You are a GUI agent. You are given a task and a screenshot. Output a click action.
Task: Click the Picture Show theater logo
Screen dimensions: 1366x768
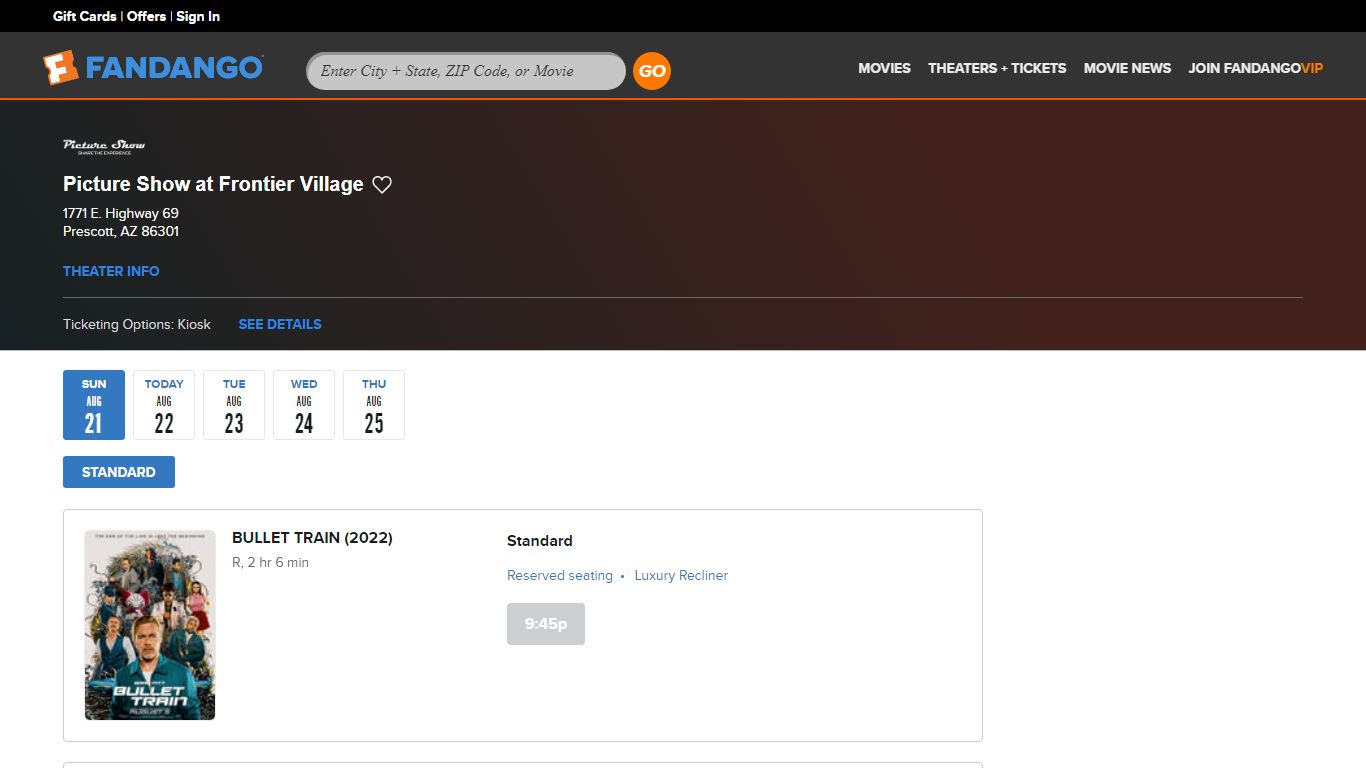pyautogui.click(x=104, y=147)
